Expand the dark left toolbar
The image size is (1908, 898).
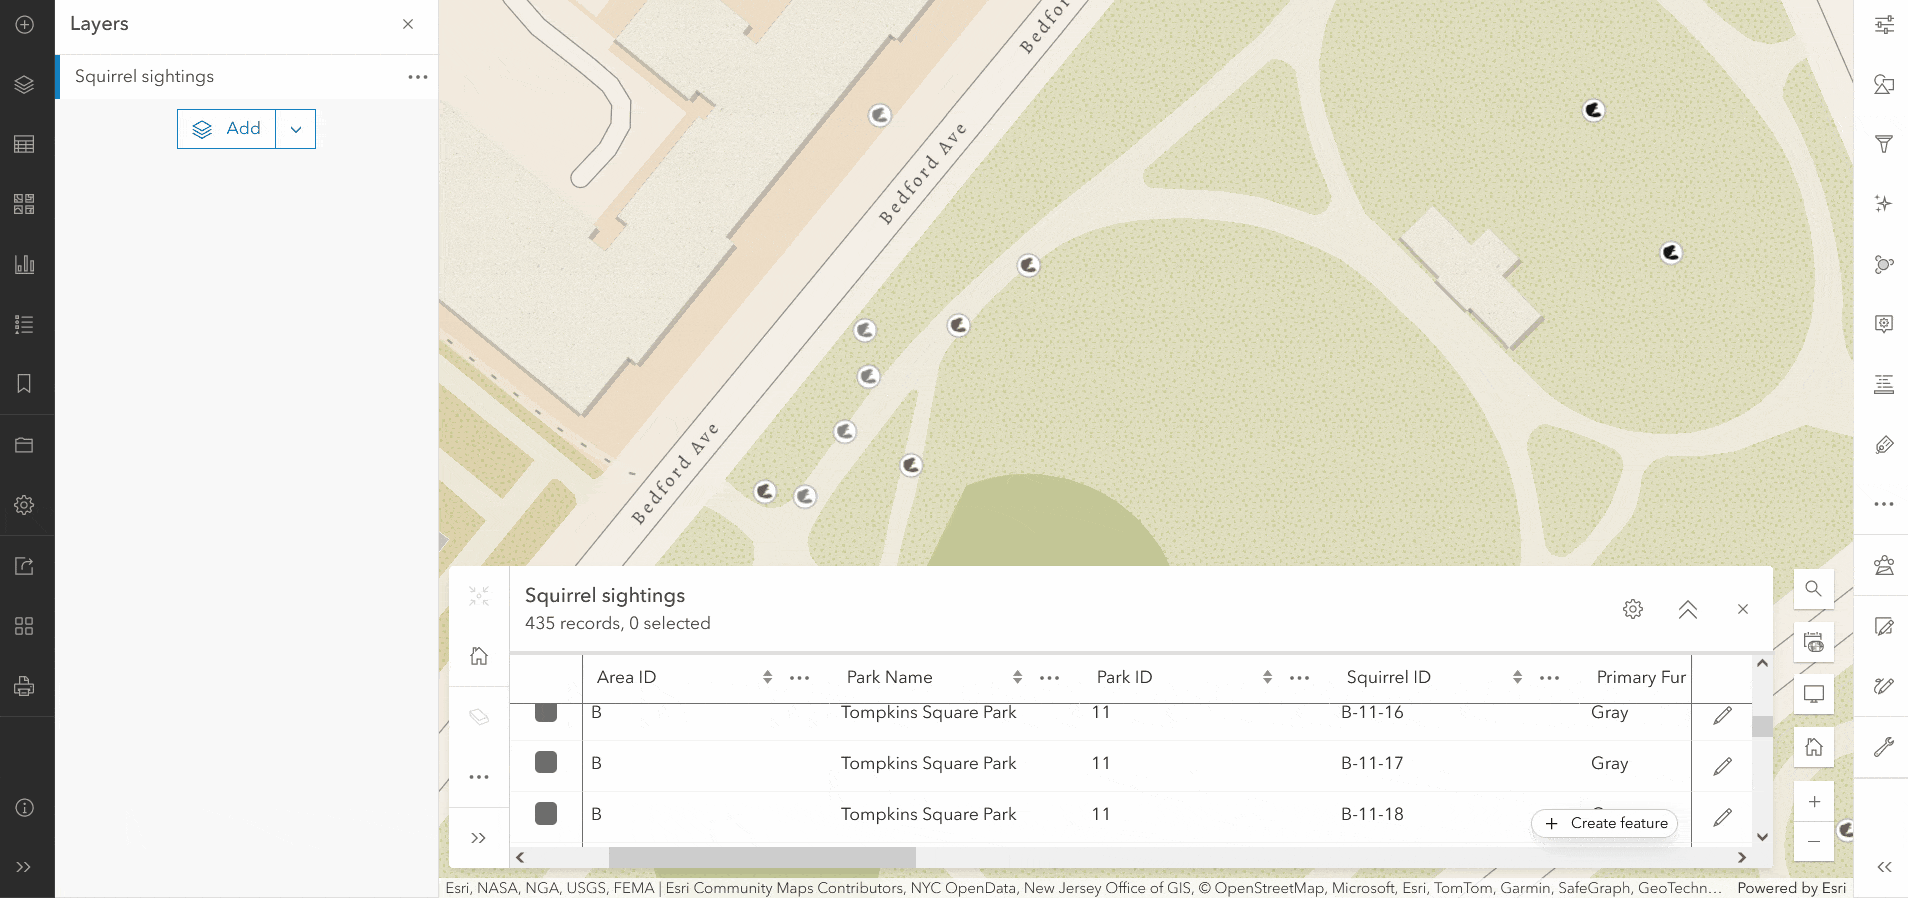pyautogui.click(x=24, y=867)
